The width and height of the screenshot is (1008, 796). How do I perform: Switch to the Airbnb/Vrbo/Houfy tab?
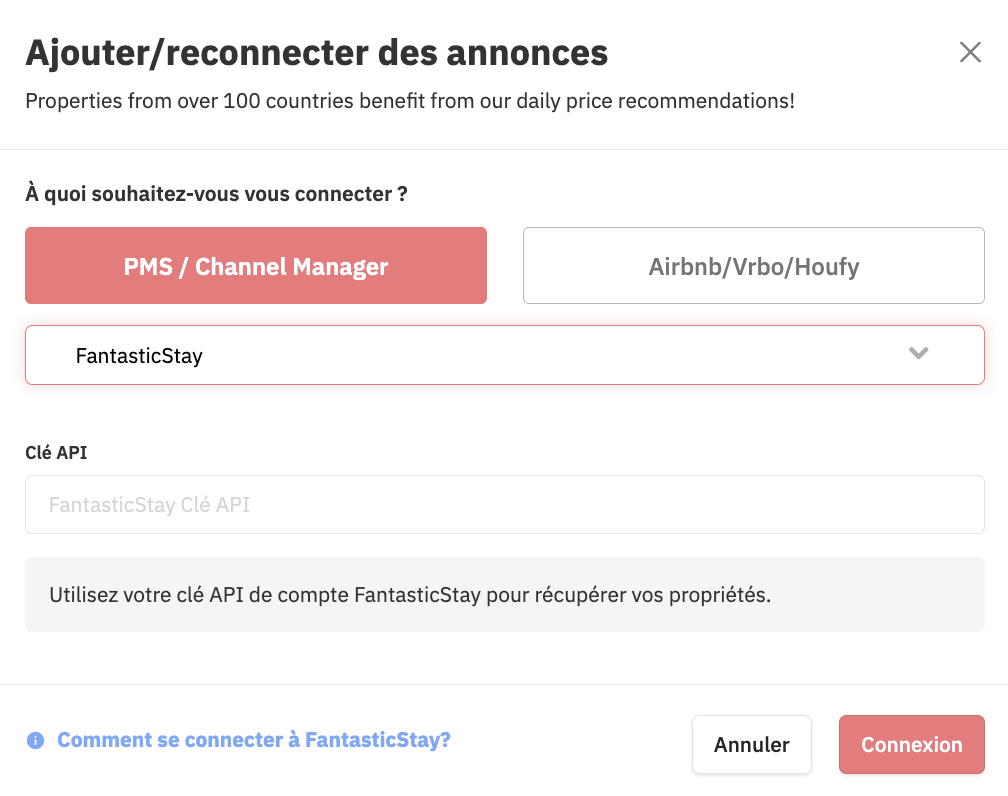click(x=753, y=266)
